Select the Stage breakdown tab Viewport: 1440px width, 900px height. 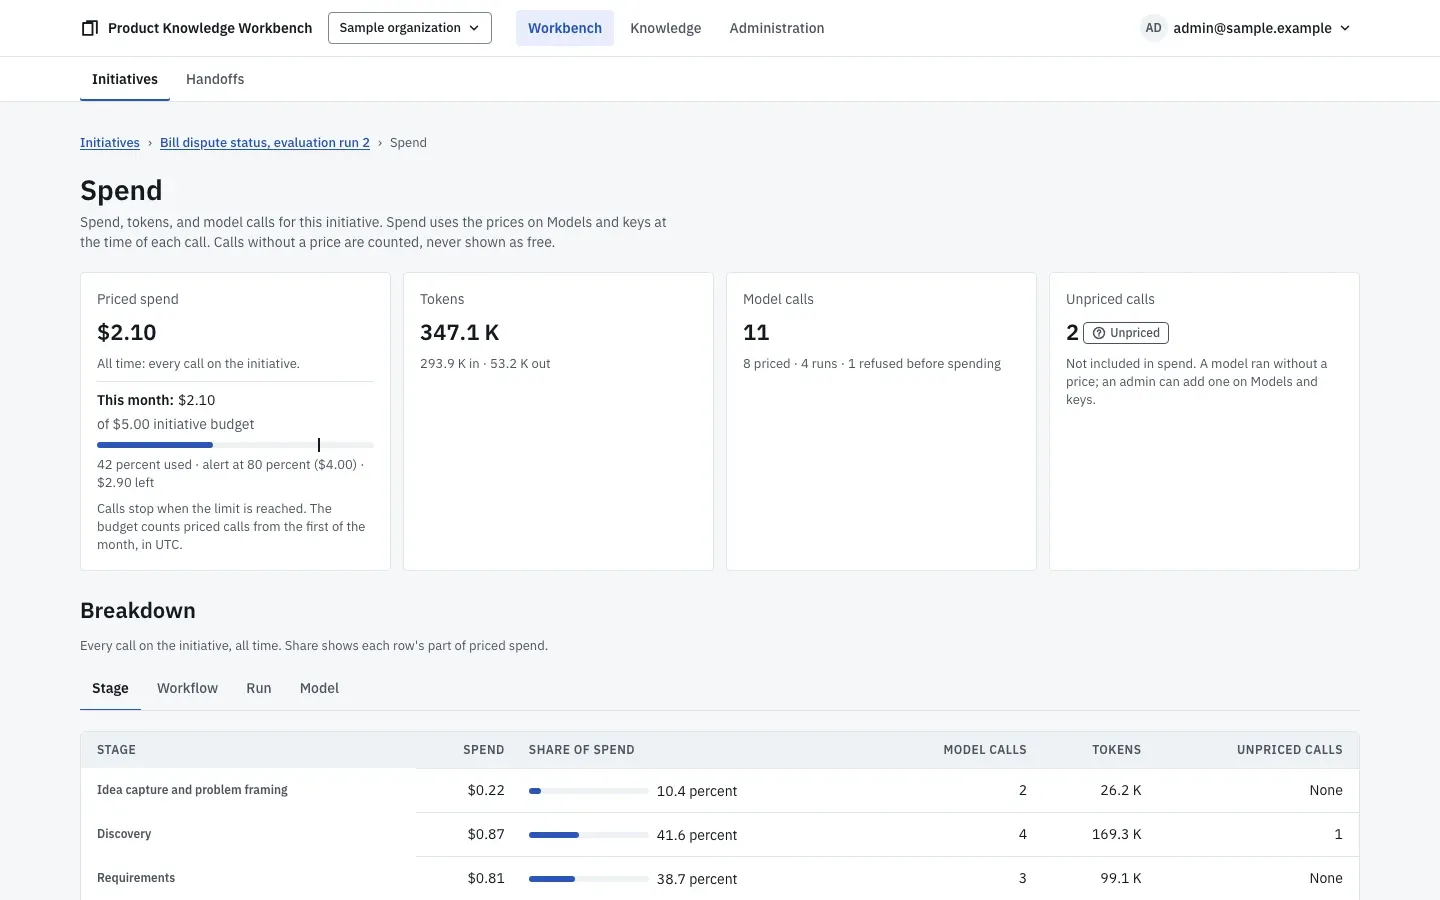tap(110, 688)
